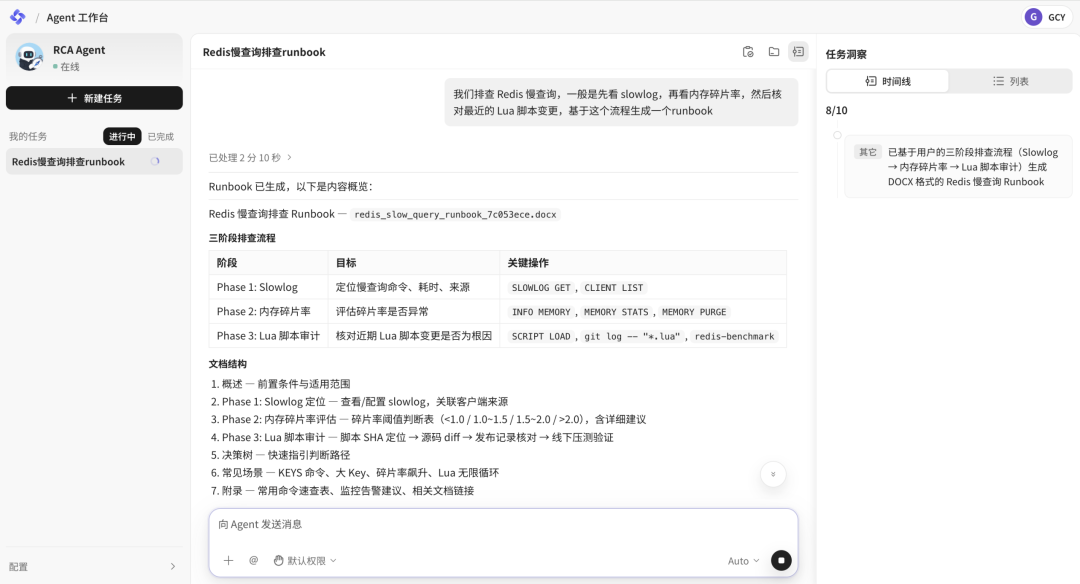
Task: Click list item 5. 决策树
Action: pyautogui.click(x=280, y=455)
